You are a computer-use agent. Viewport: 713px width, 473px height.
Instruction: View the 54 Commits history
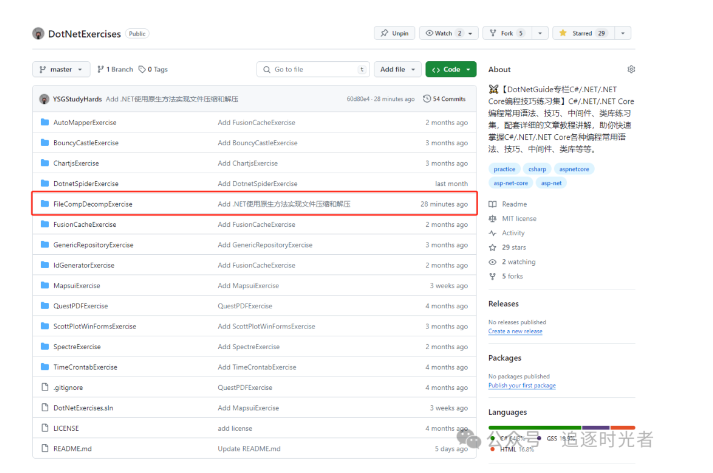point(444,99)
